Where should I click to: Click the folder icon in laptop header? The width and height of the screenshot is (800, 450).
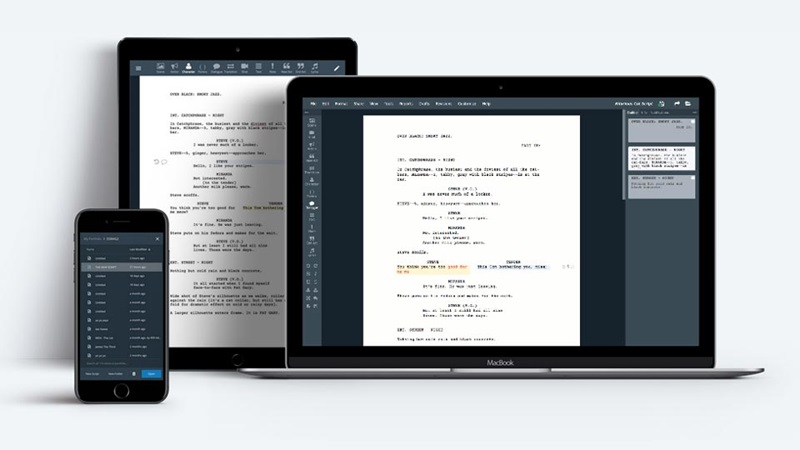[x=688, y=104]
